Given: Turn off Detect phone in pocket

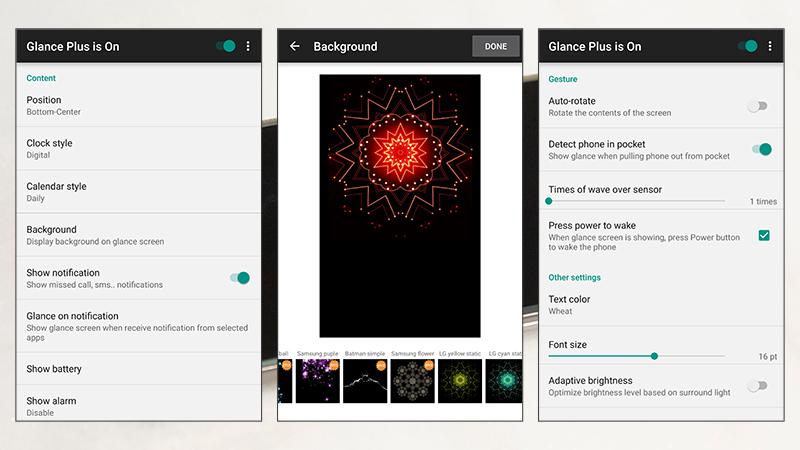Looking at the screenshot, I should click(762, 149).
